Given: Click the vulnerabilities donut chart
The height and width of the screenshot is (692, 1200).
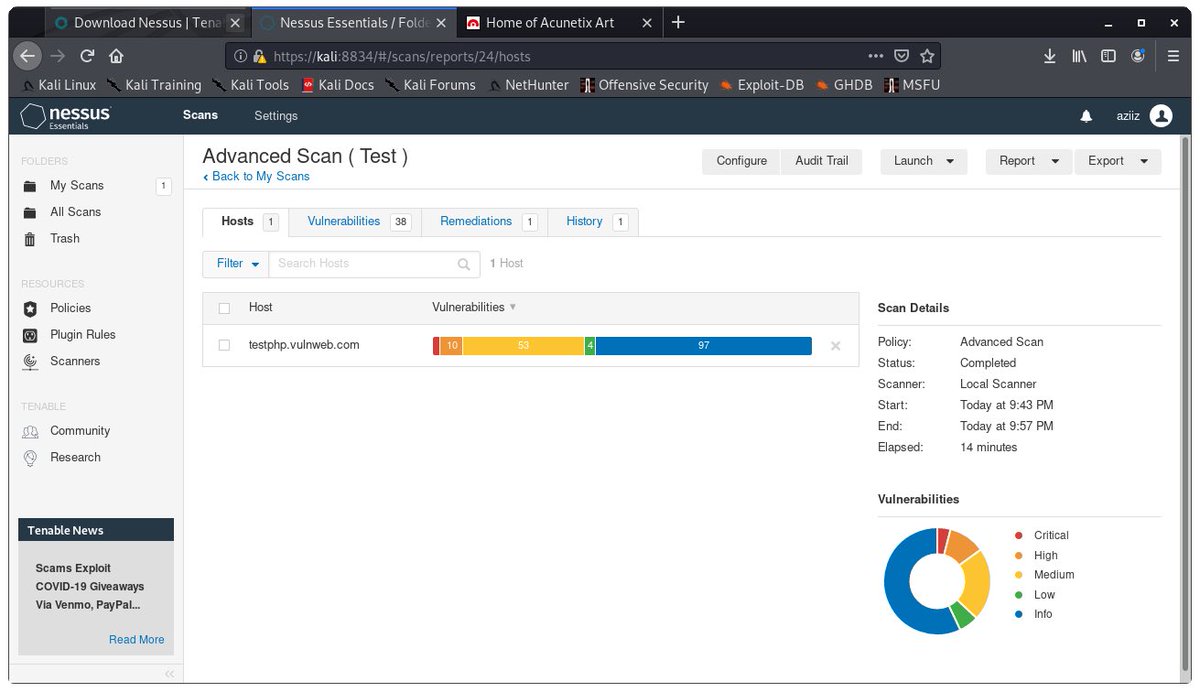Looking at the screenshot, I should [x=937, y=581].
